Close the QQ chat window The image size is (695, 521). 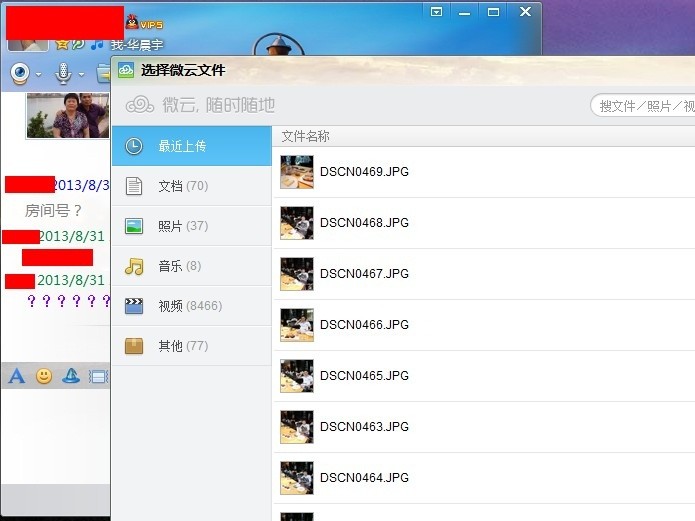(525, 12)
